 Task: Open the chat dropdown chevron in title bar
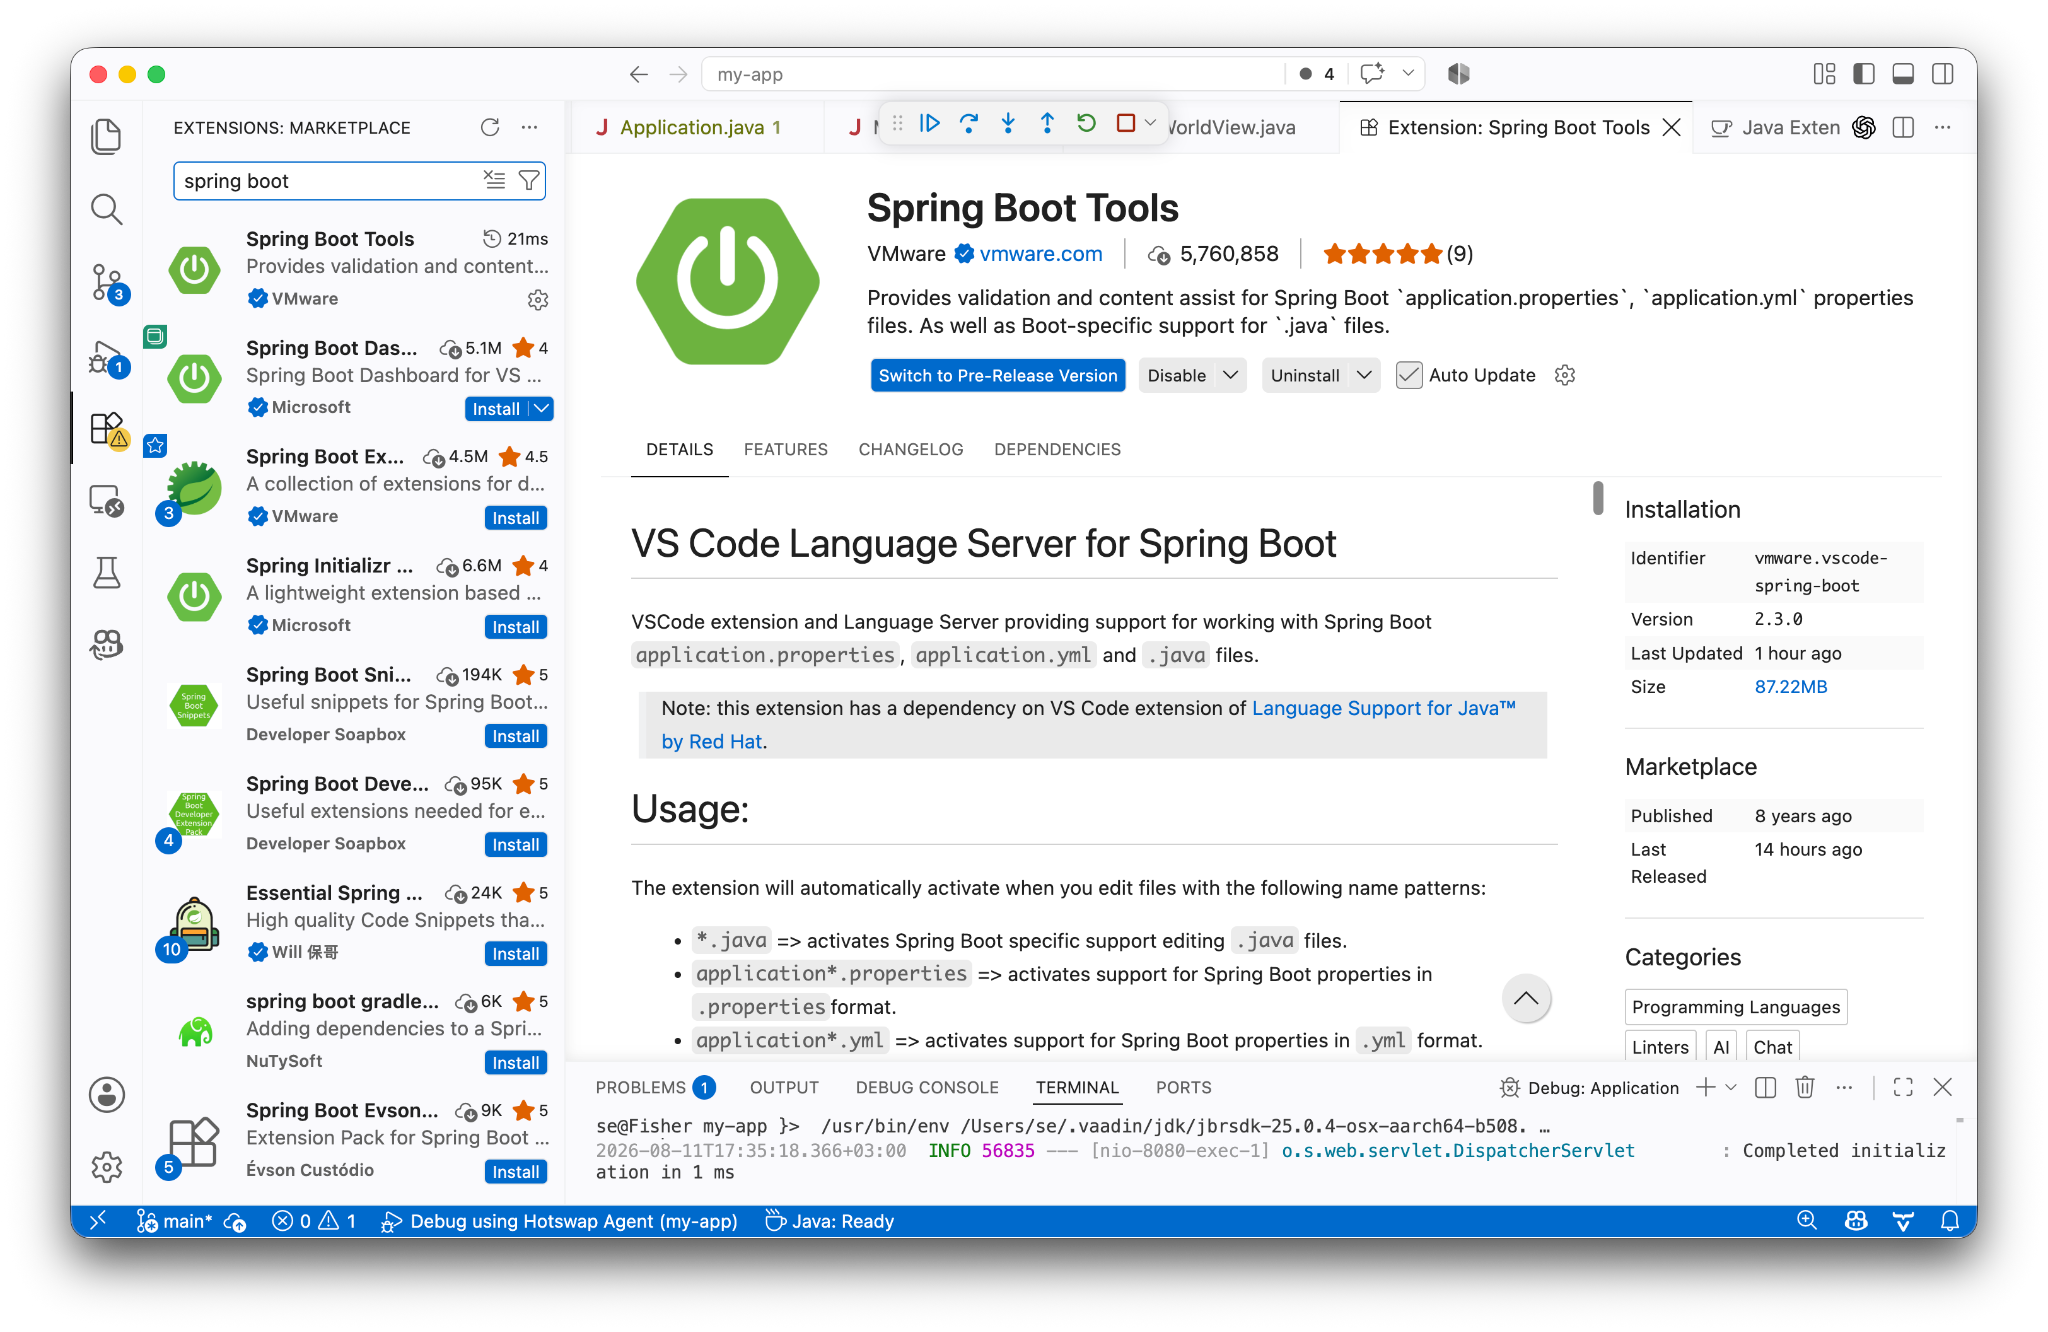(1408, 73)
